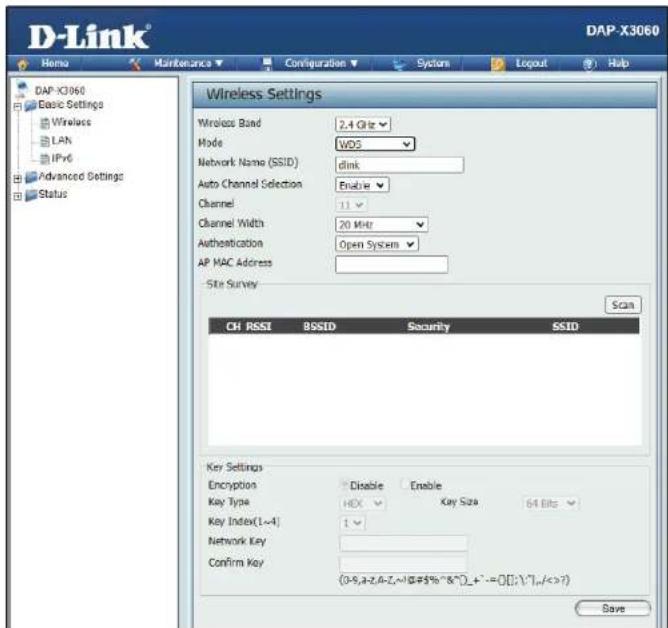Click the Advanced Settings folder icon

coord(31,177)
